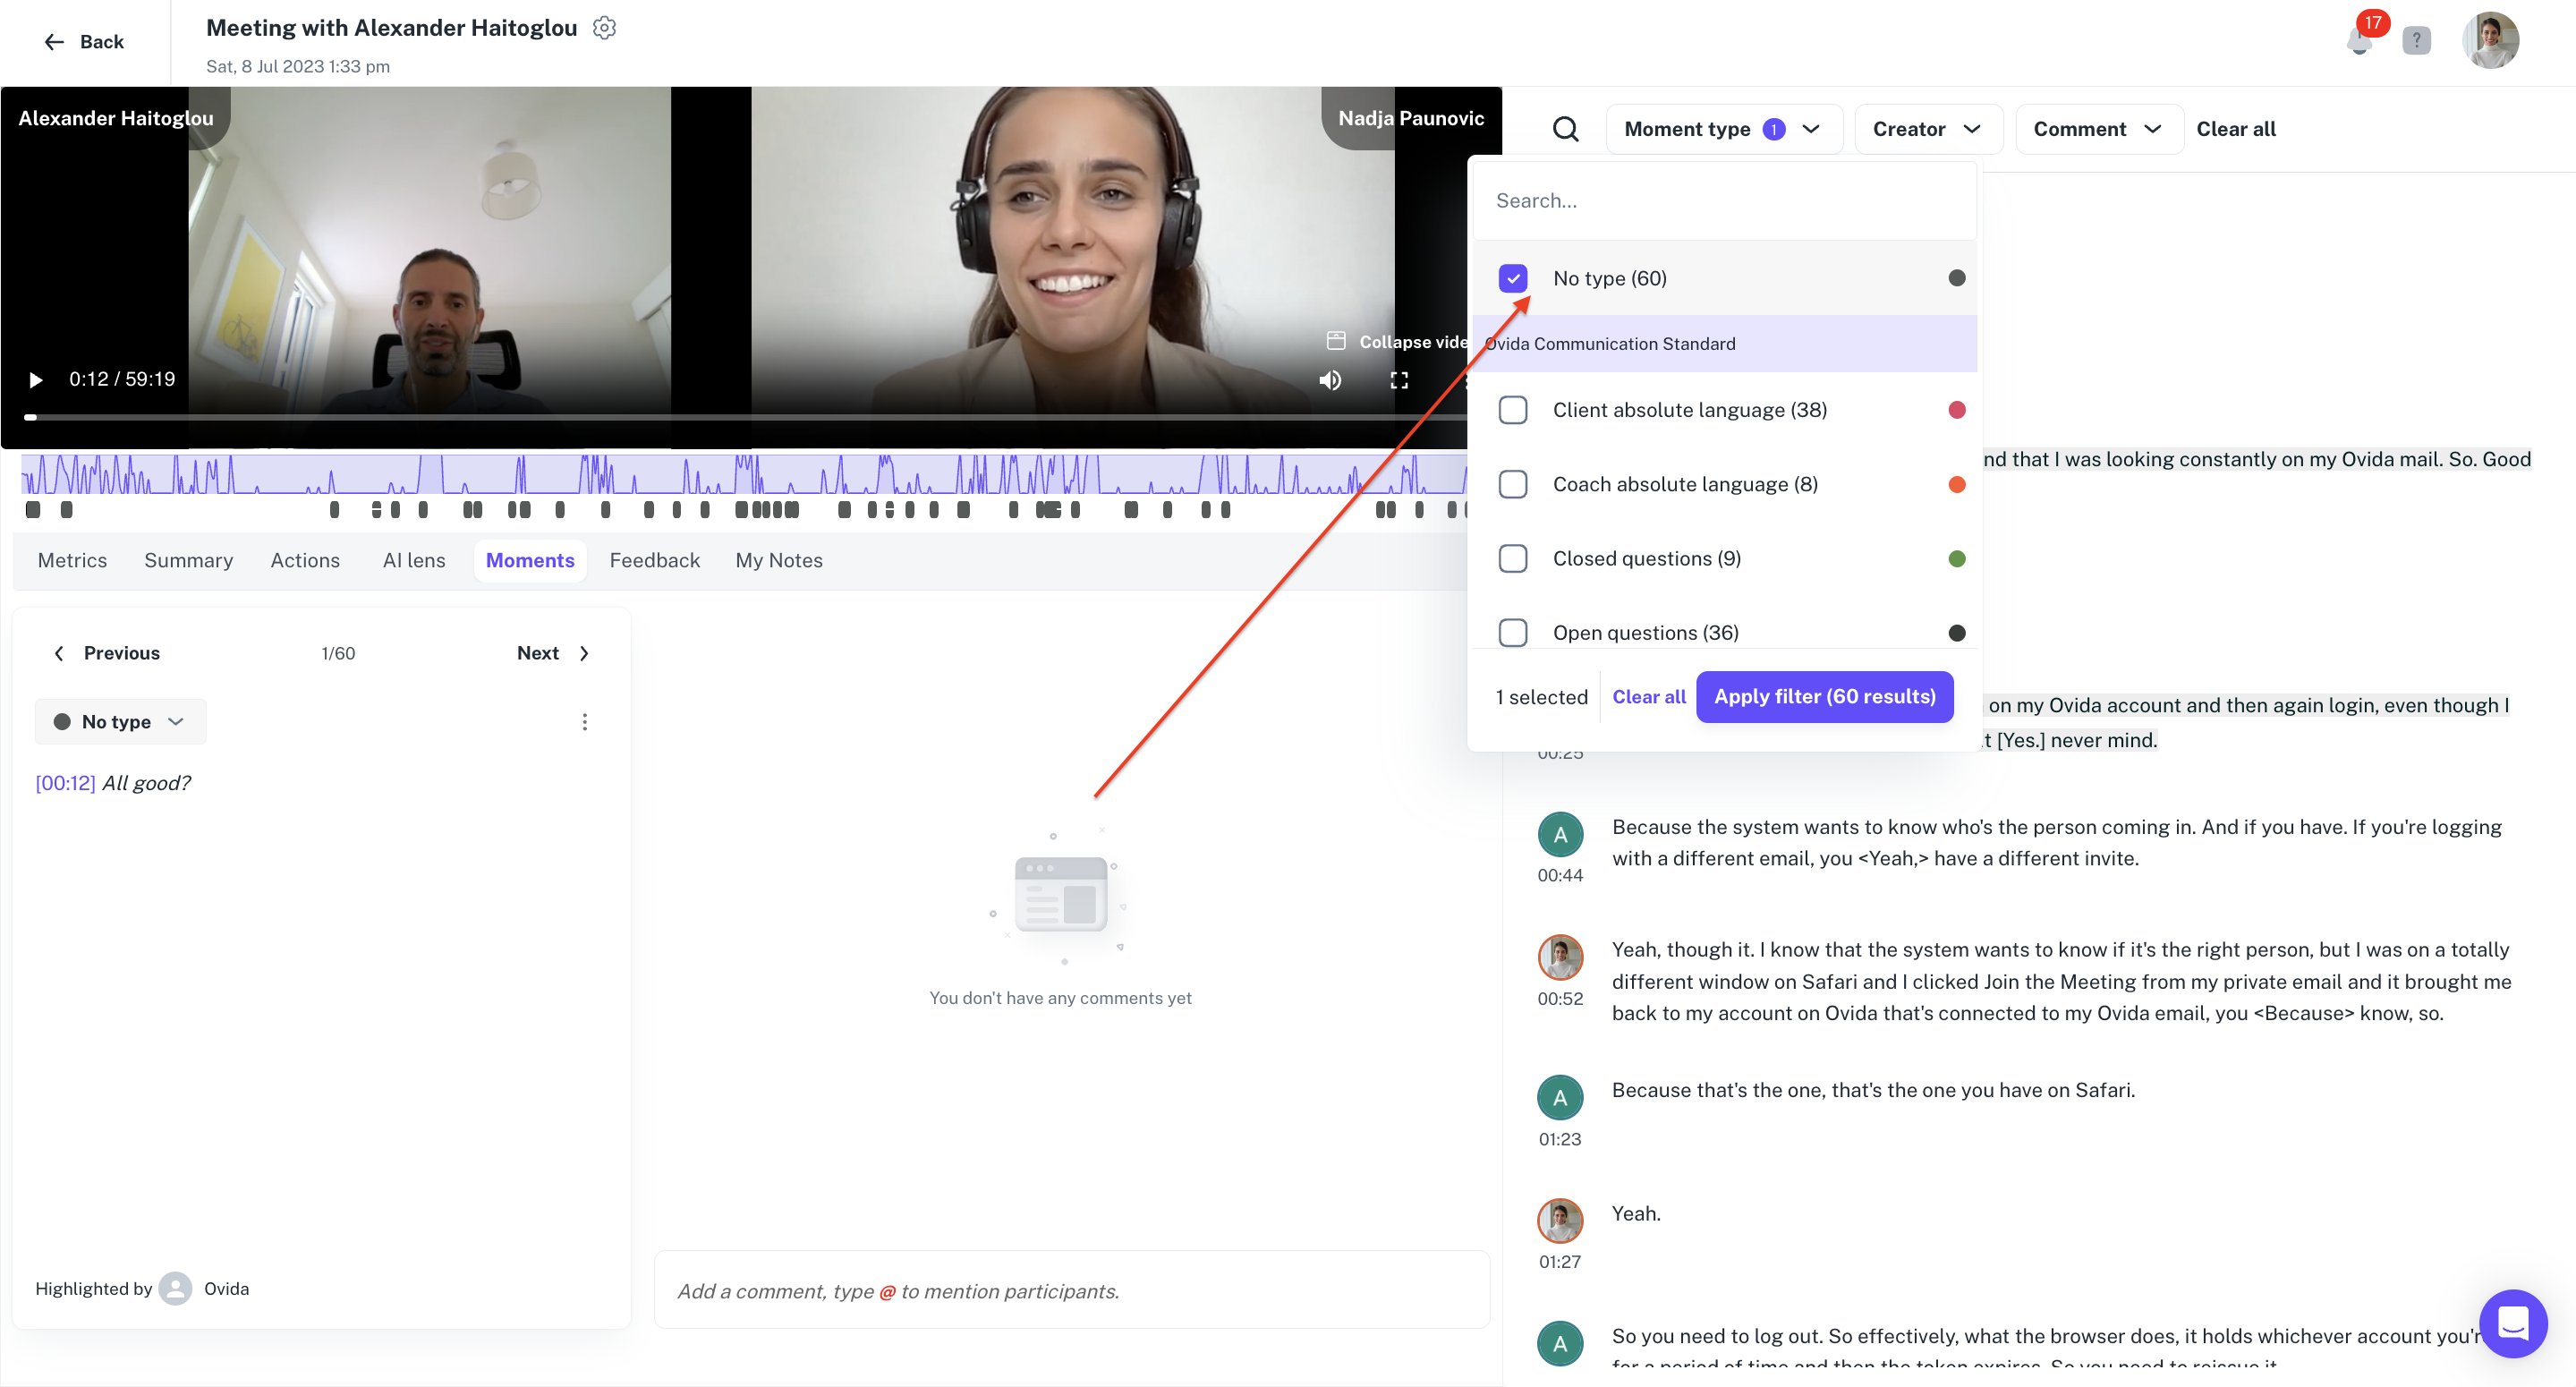Click the speaker photo avatar at 01:27
2576x1387 pixels.
(x=1559, y=1221)
